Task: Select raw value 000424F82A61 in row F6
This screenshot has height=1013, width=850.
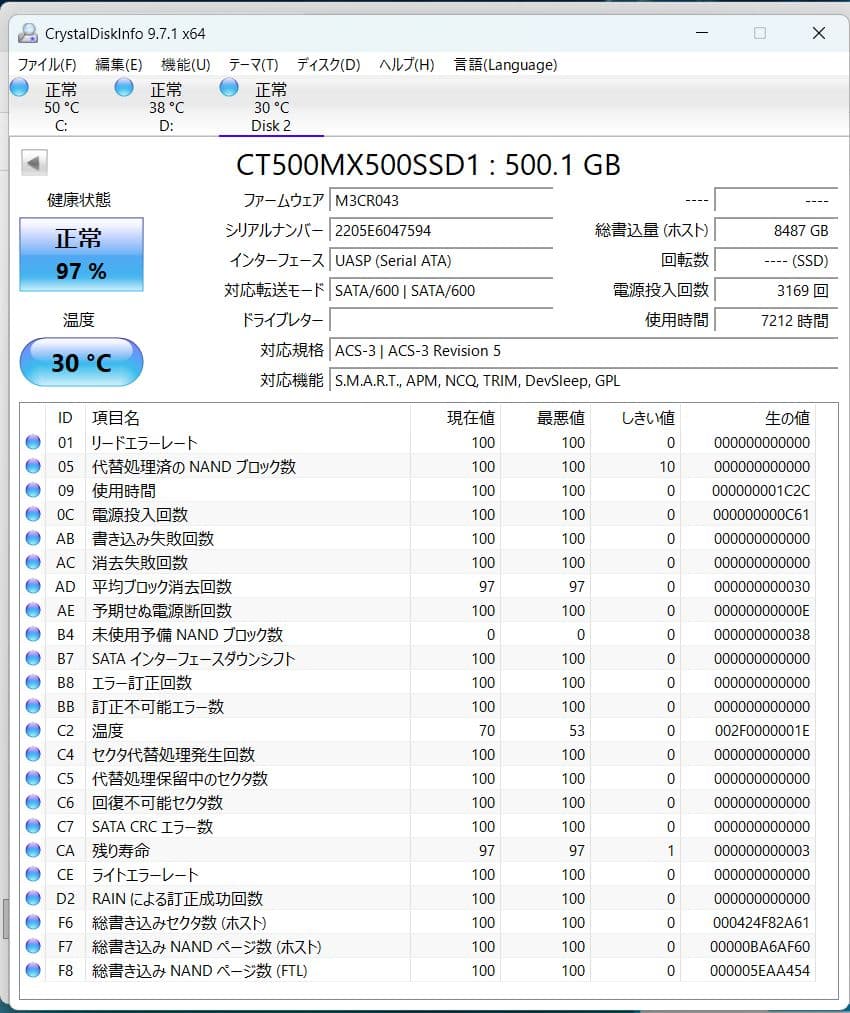Action: [761, 923]
